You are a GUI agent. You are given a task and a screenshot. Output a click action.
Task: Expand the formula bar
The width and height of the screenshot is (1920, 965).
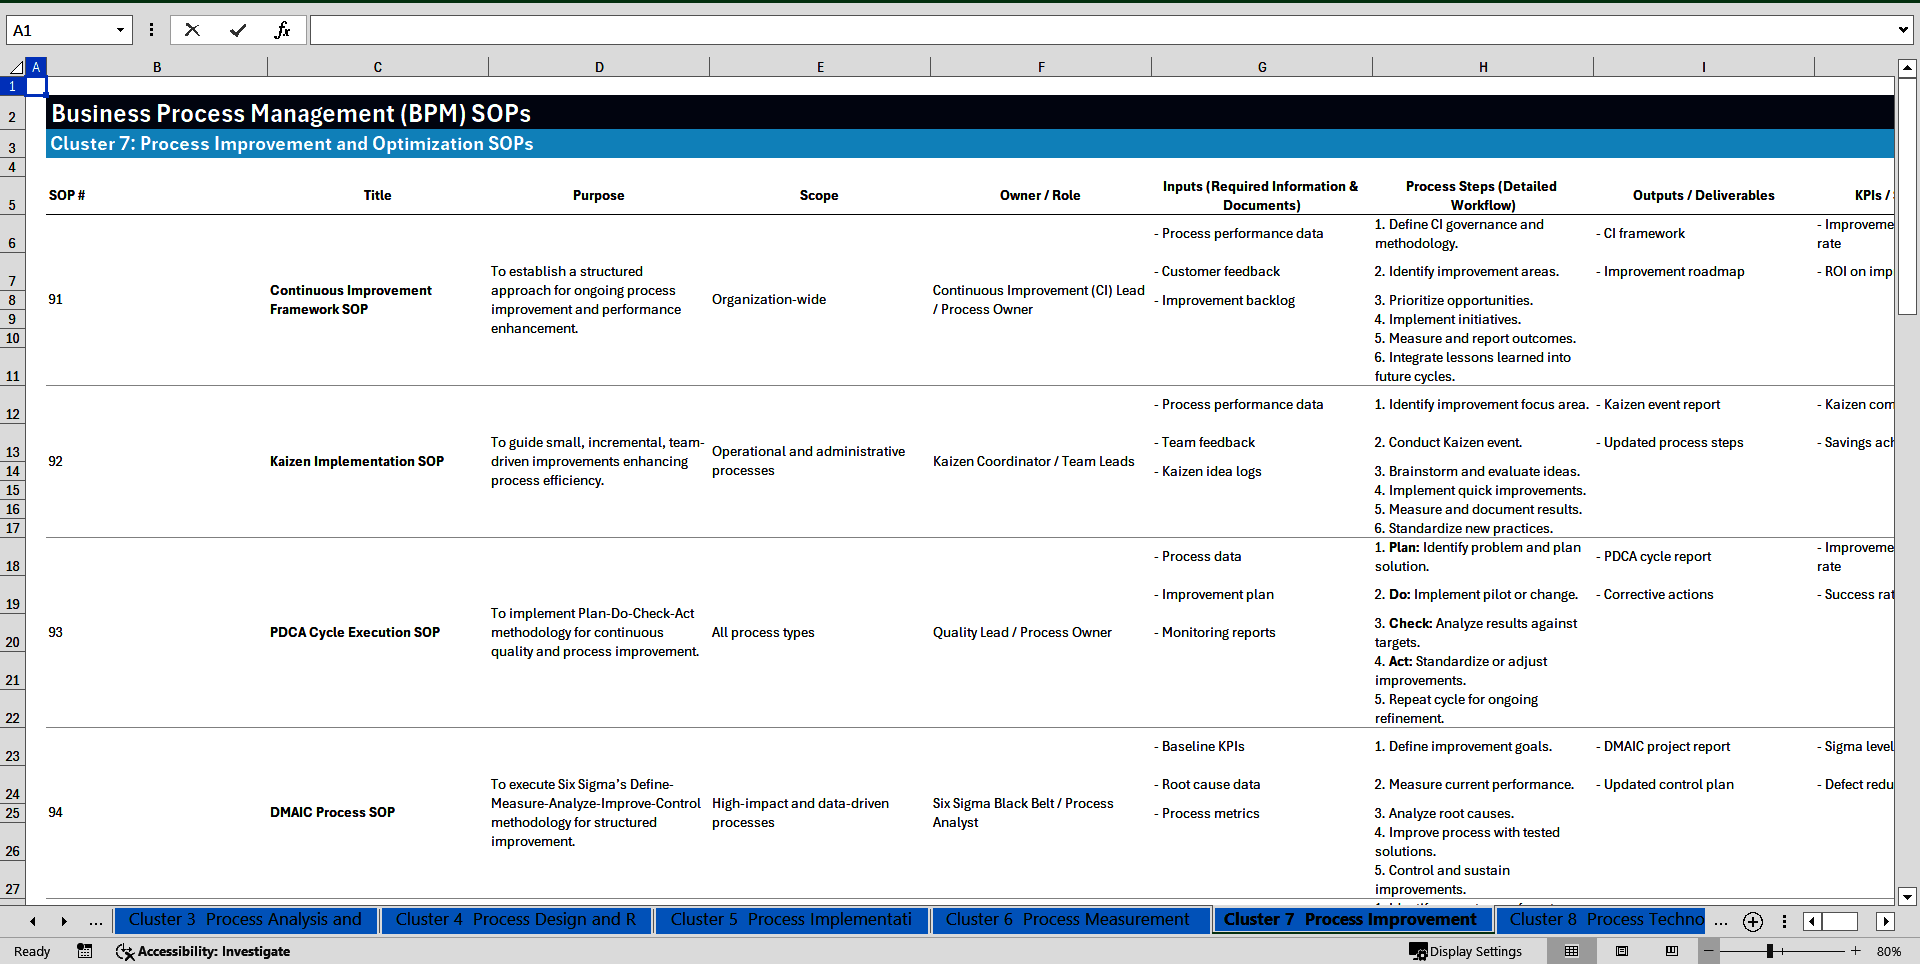click(x=1902, y=30)
